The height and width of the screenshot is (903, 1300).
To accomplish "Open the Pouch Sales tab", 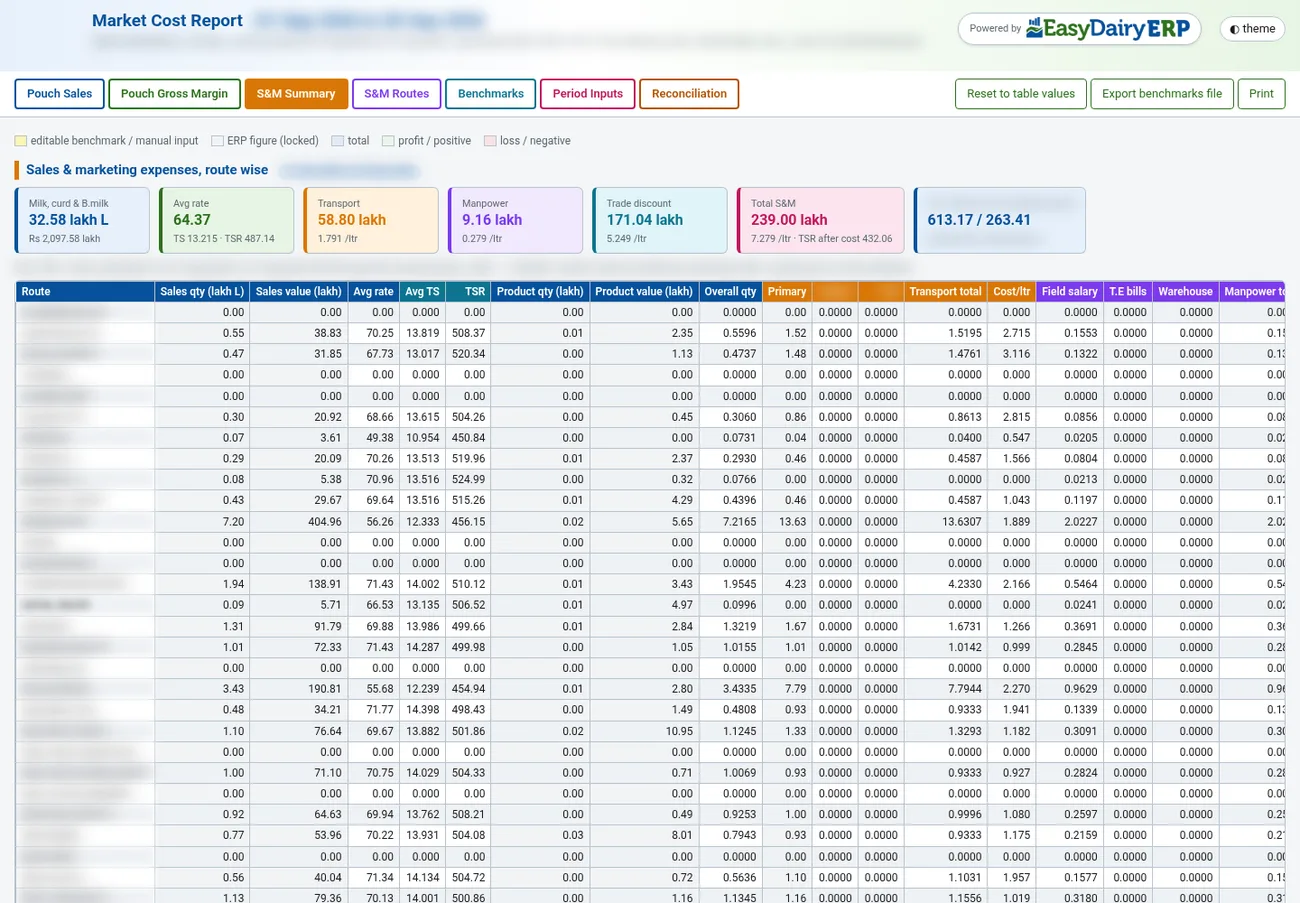I will (59, 94).
